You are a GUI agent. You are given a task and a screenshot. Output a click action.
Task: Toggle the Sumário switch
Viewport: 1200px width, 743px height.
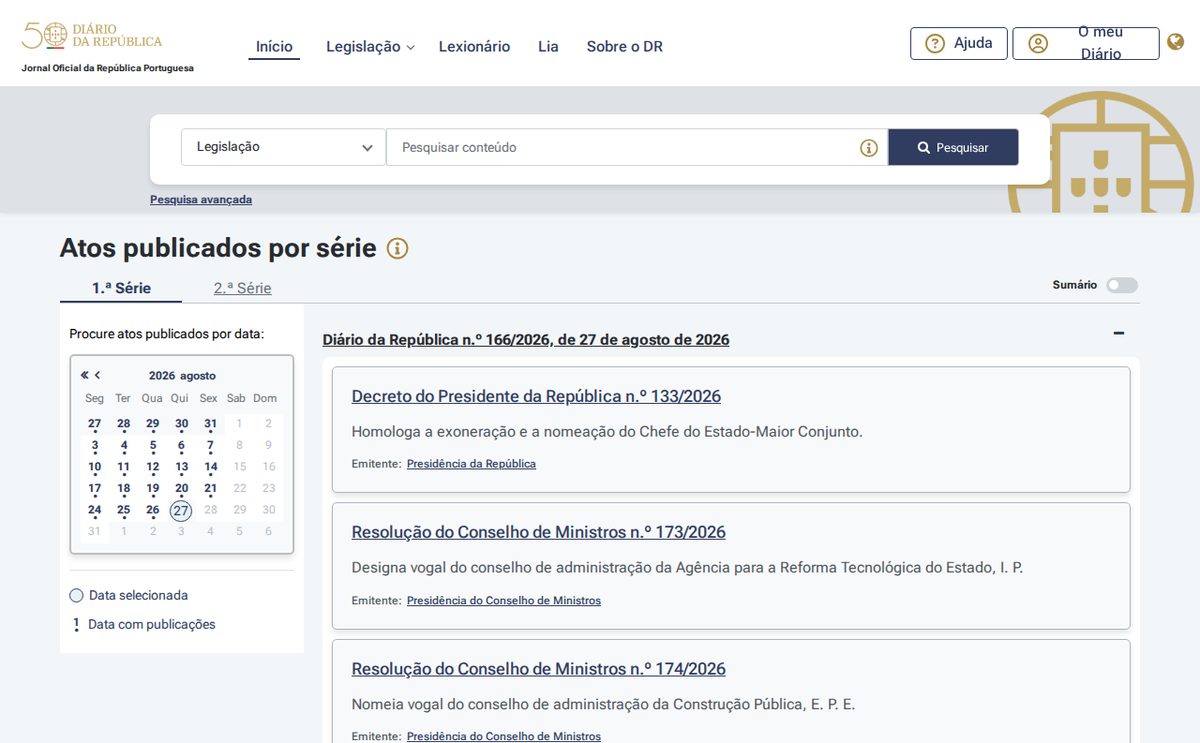[x=1122, y=285]
